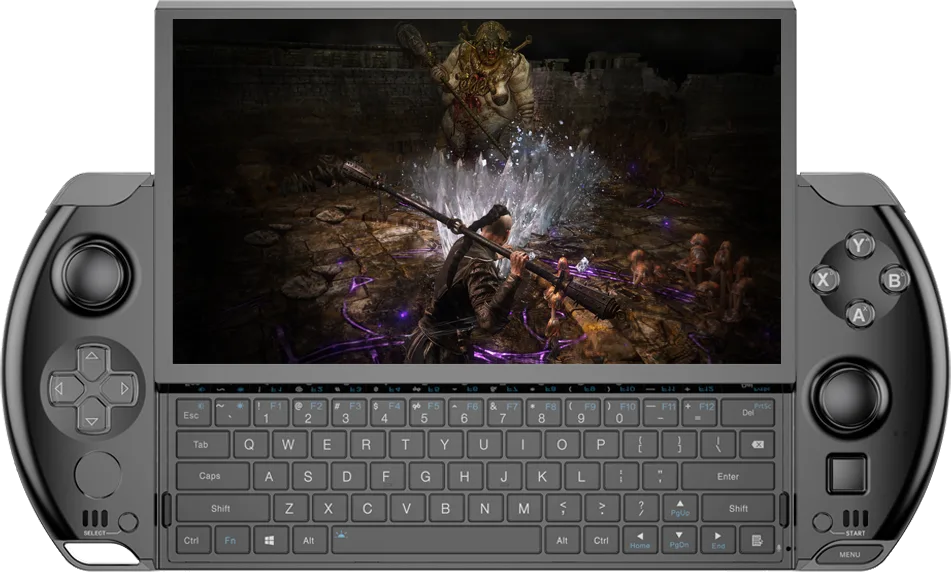Tap the V key
Image resolution: width=951 pixels, height=572 pixels.
(406, 508)
